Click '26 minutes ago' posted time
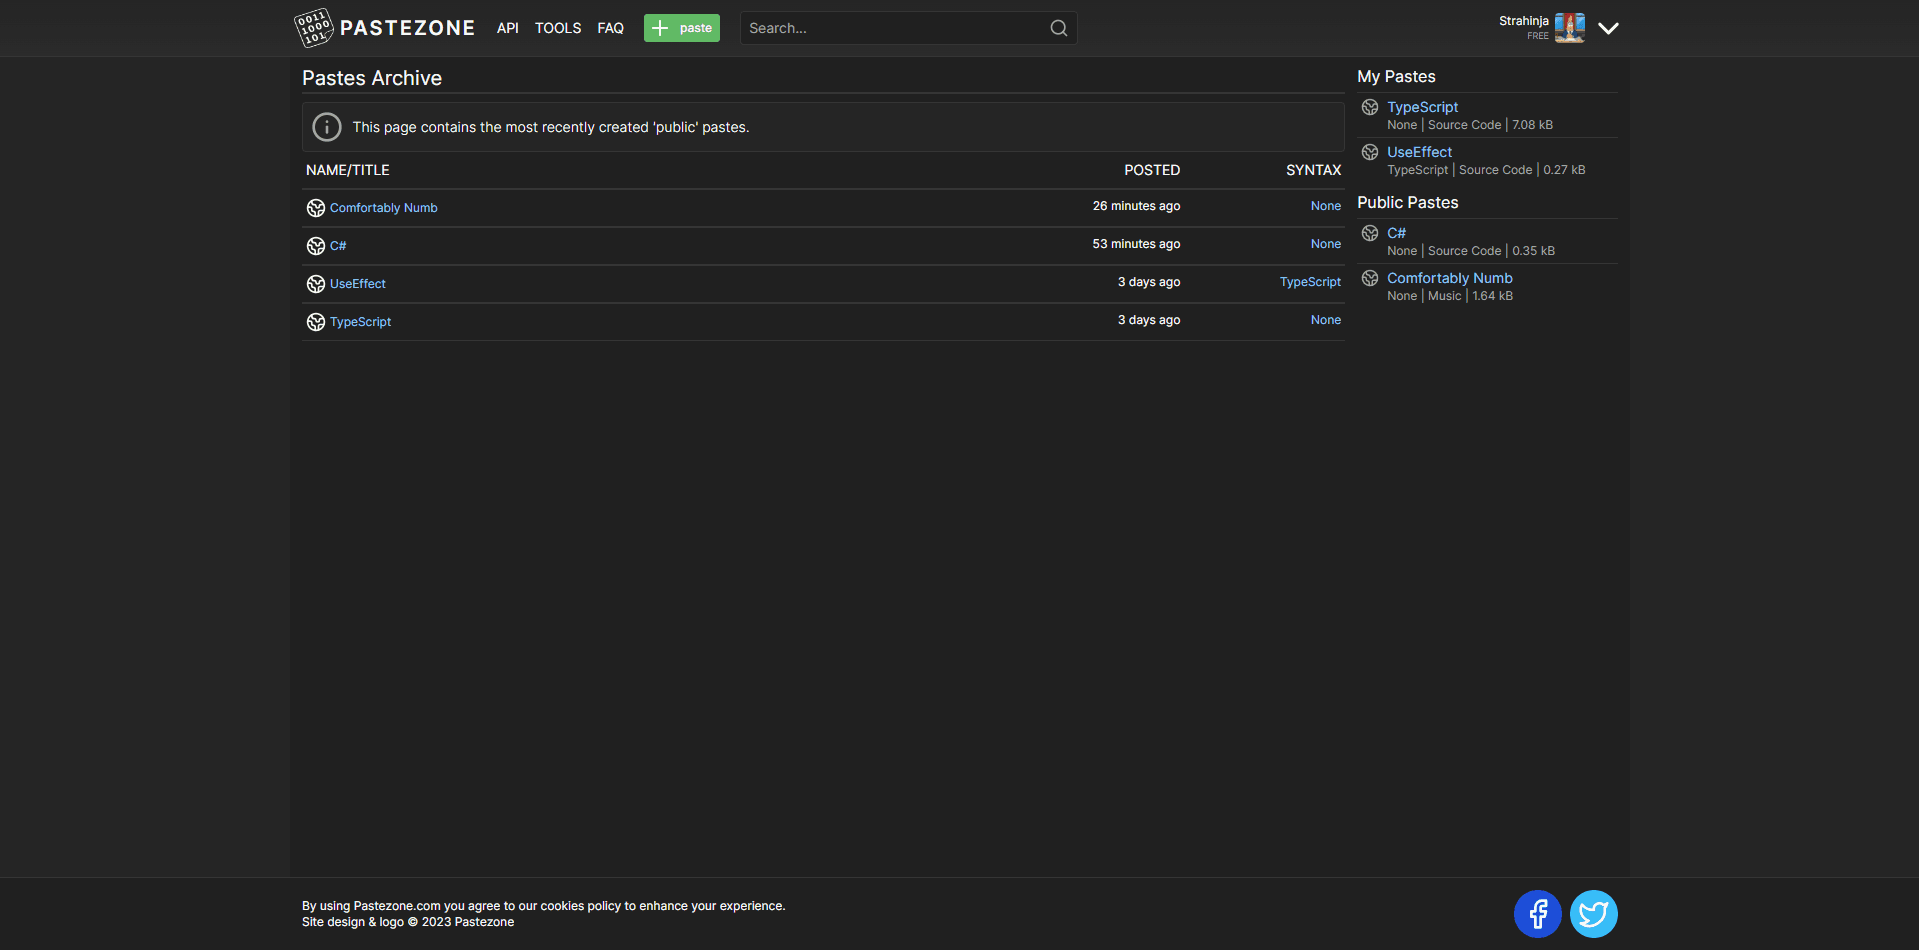 1136,206
